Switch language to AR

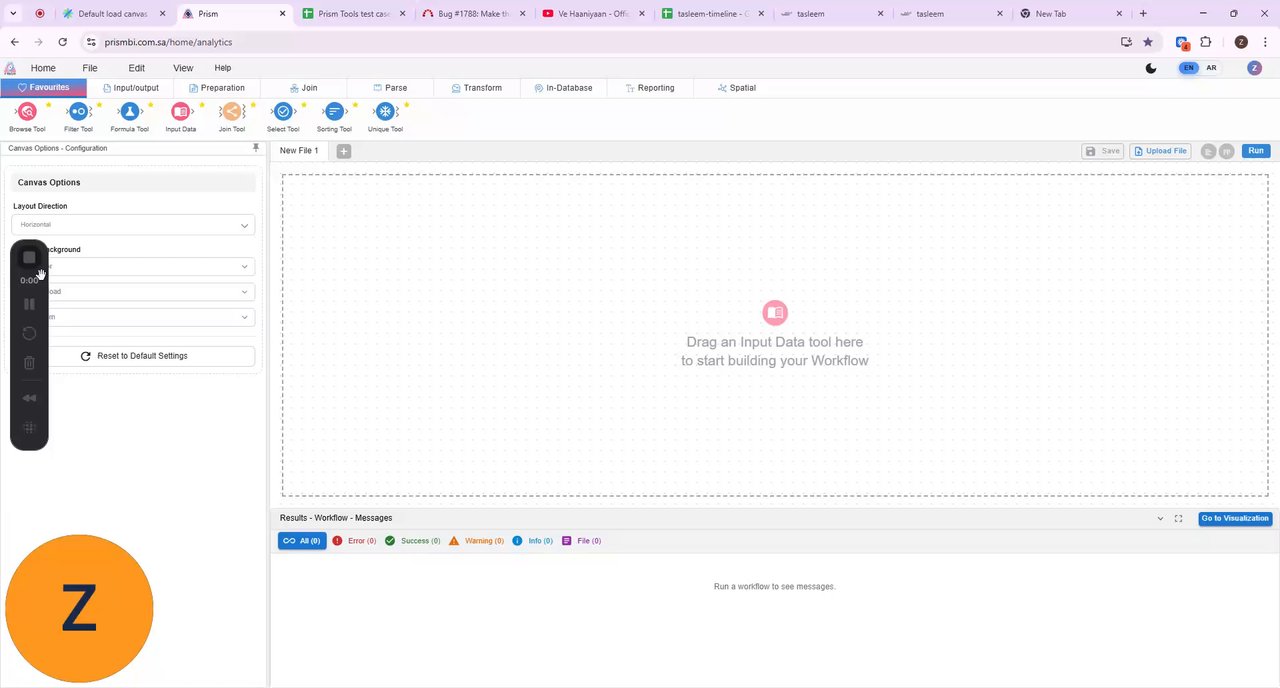click(x=1211, y=68)
